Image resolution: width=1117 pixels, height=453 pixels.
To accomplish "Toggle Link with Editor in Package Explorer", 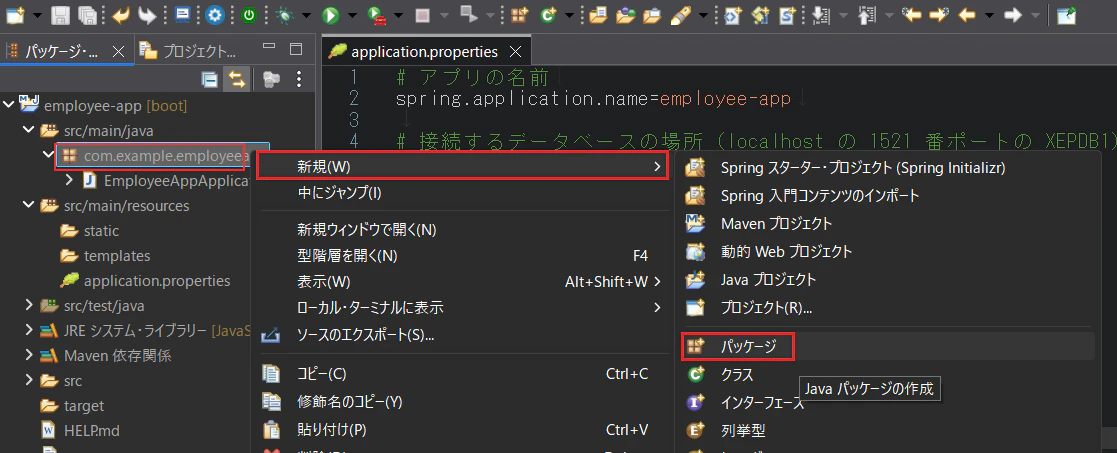I will 235,79.
